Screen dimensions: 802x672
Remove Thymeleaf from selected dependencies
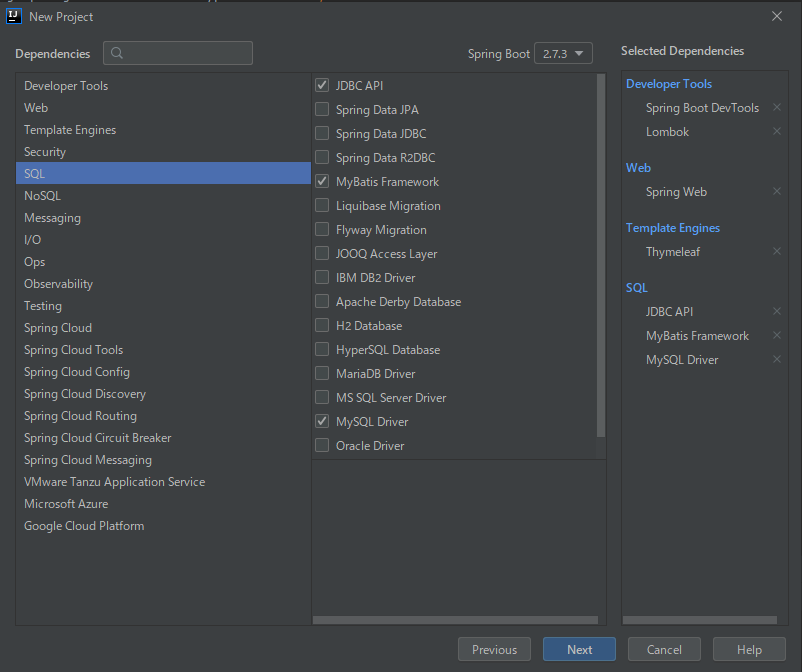(776, 251)
